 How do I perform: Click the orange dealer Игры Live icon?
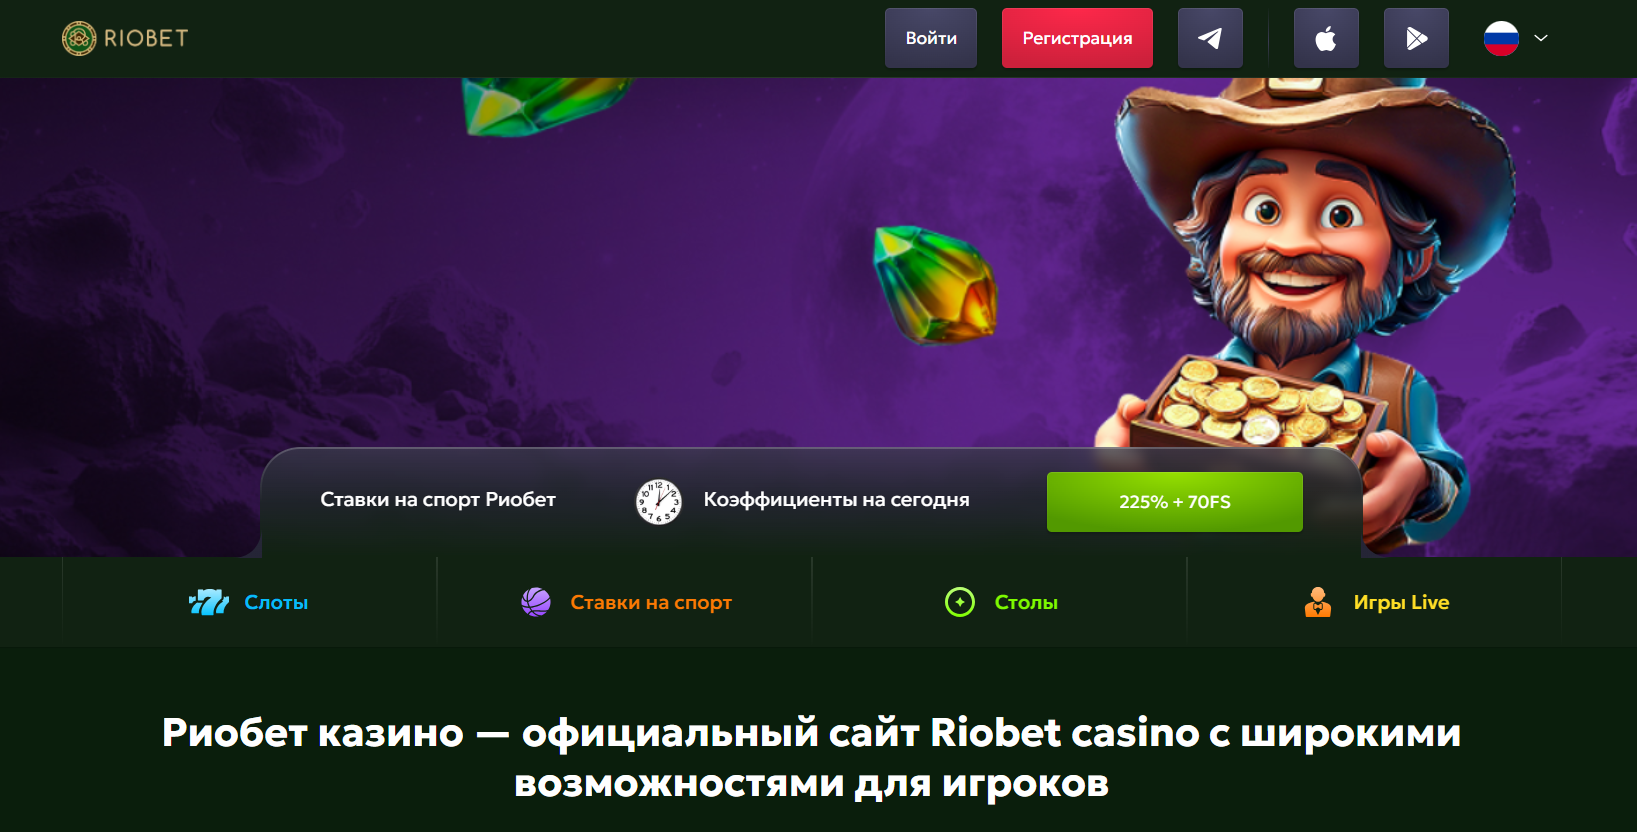[x=1318, y=602]
